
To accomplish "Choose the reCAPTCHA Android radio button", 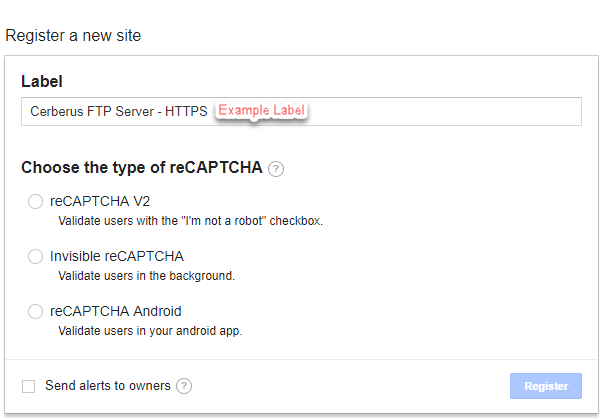I will 35,311.
